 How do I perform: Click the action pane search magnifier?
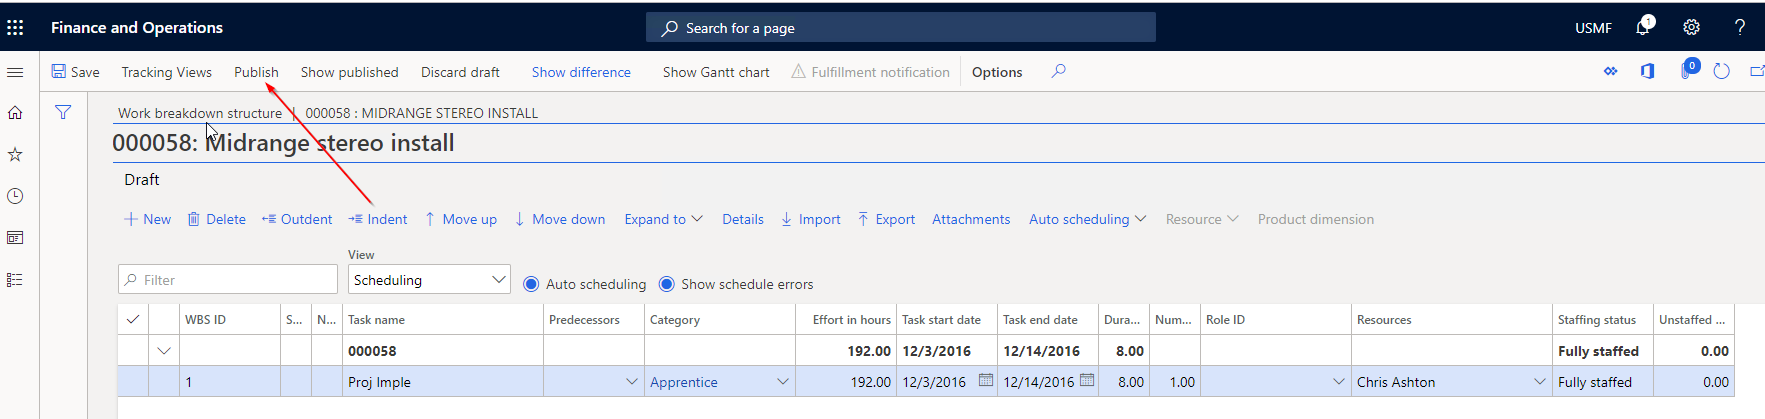coord(1058,71)
